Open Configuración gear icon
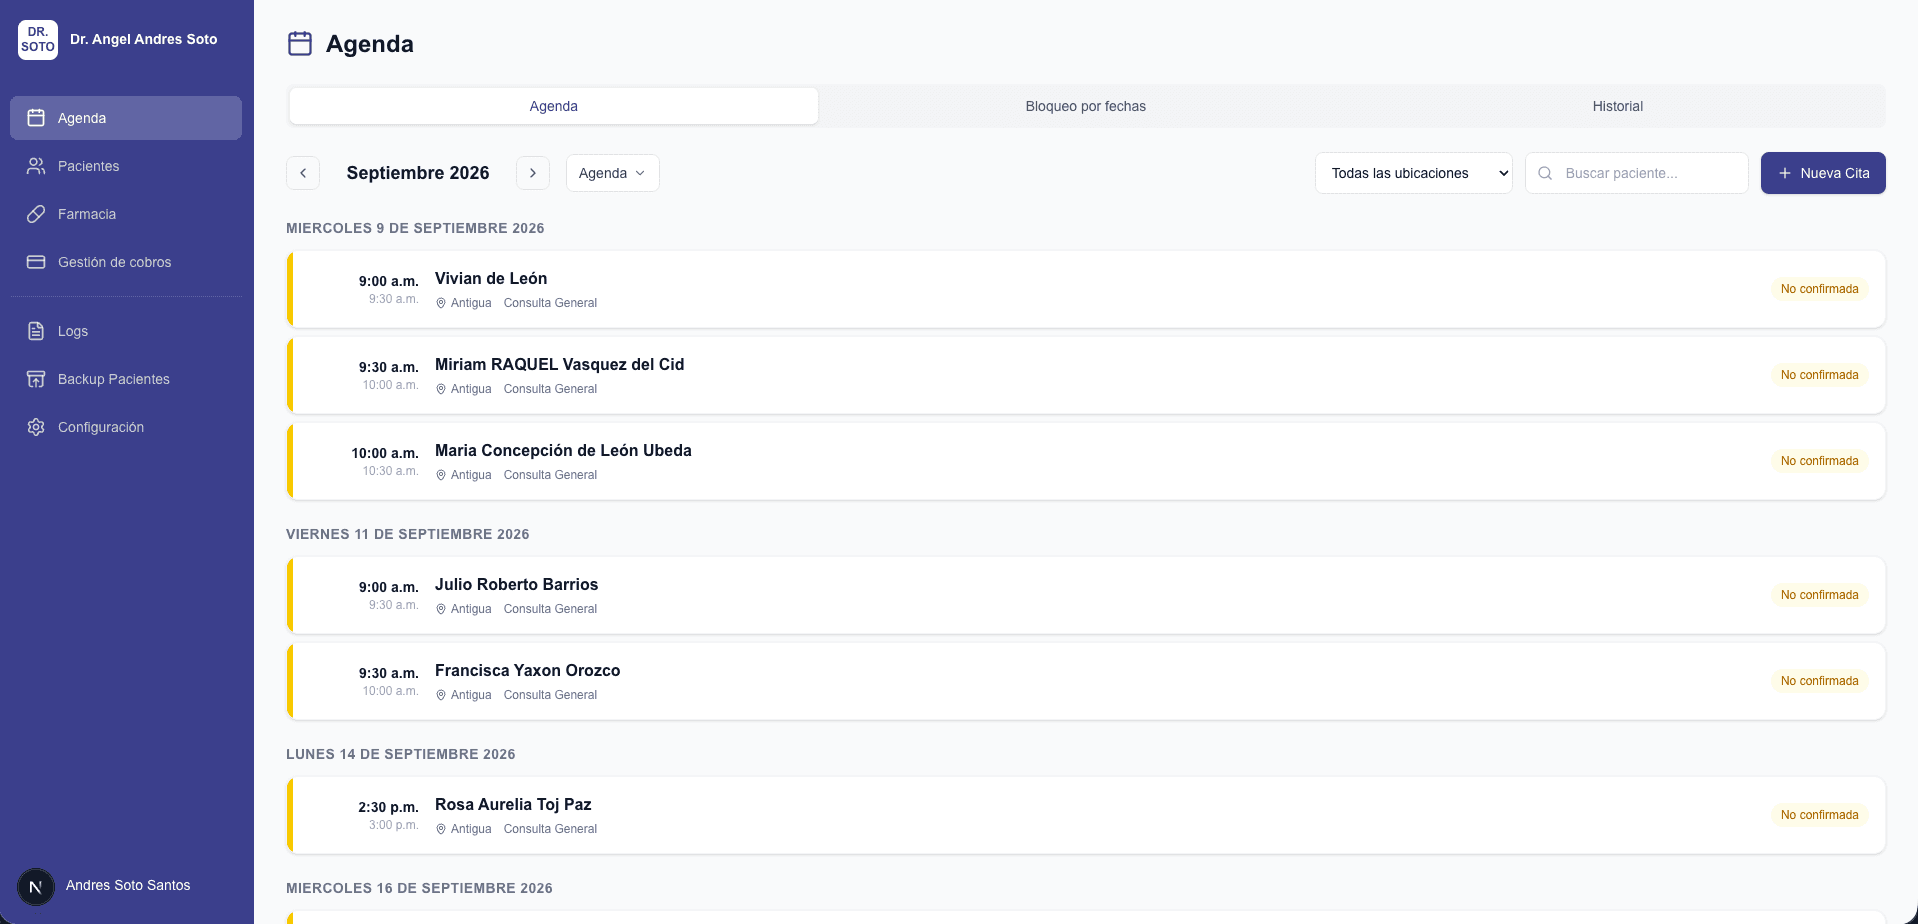Viewport: 1918px width, 924px height. (36, 427)
